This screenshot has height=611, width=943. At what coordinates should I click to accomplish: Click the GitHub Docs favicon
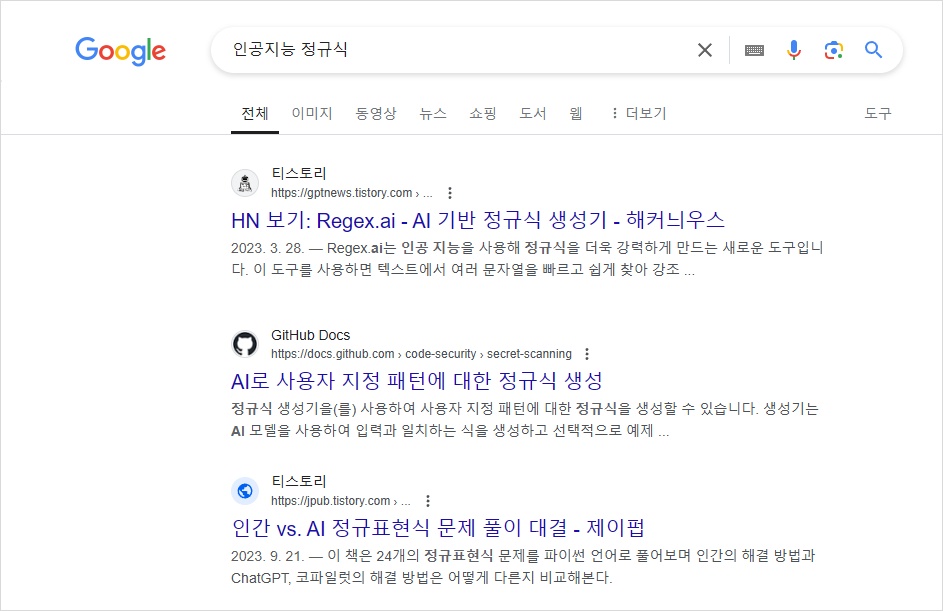[245, 344]
